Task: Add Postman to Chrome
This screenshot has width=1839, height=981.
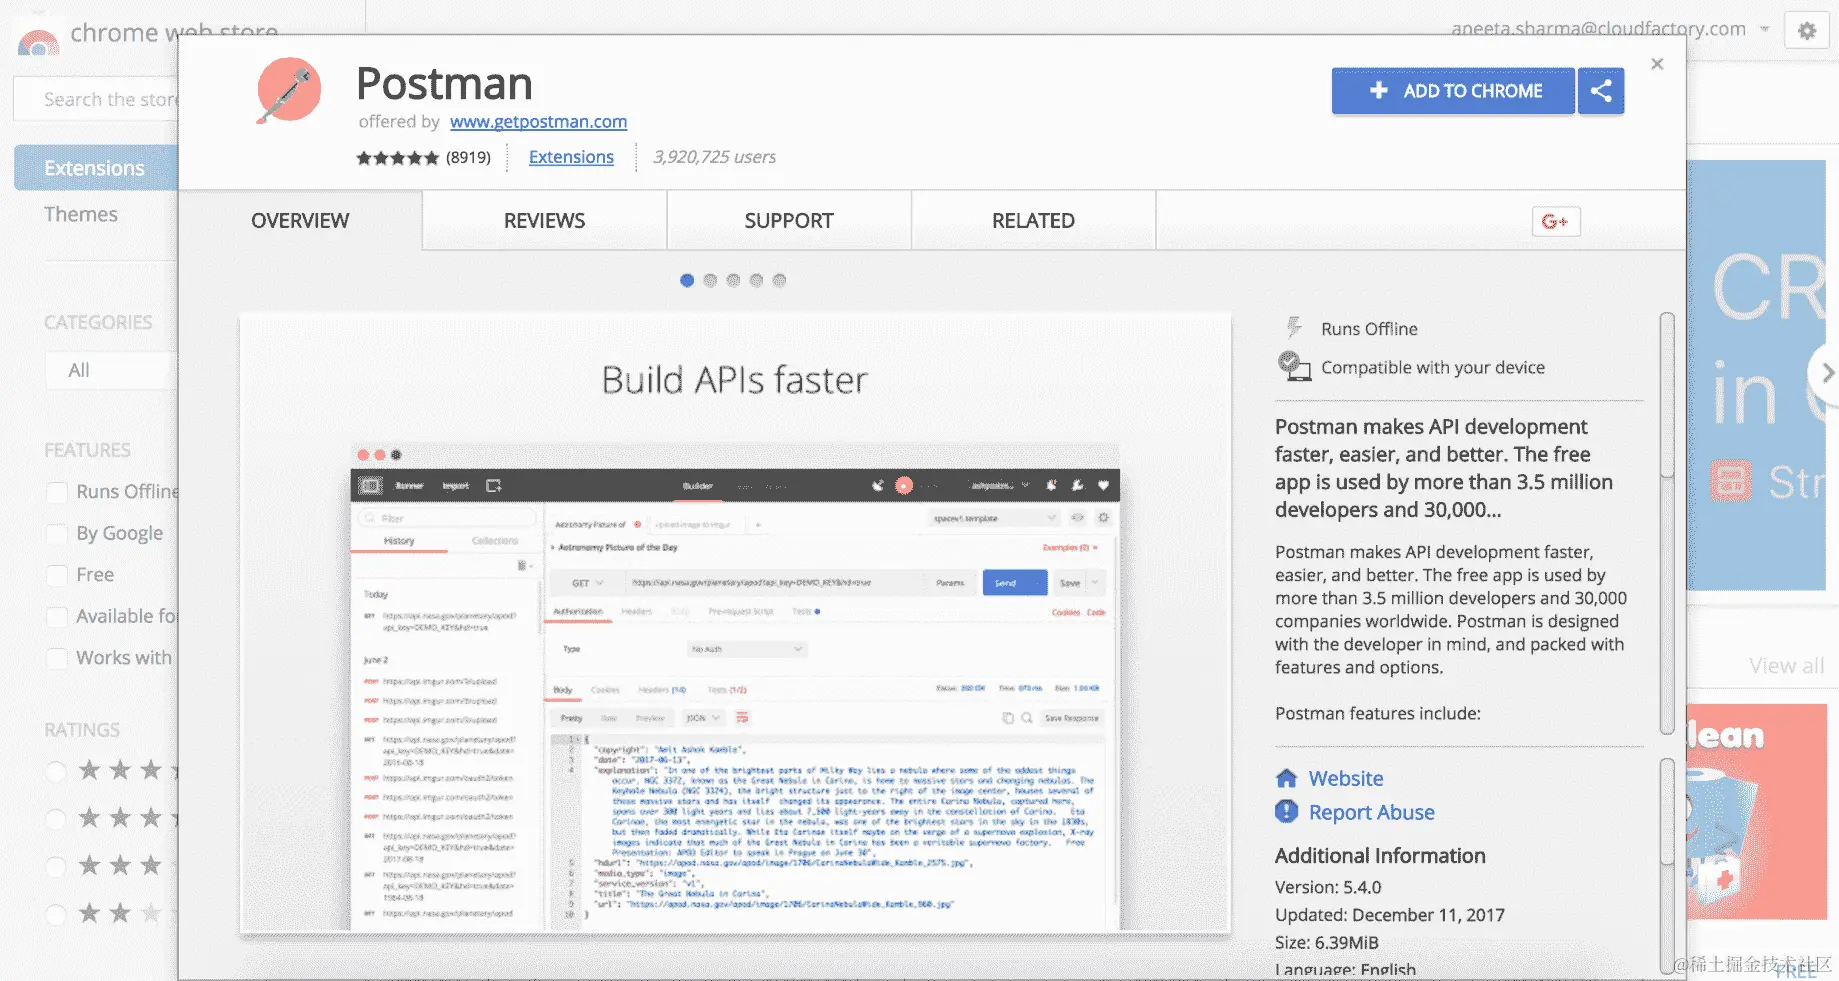Action: 1453,91
